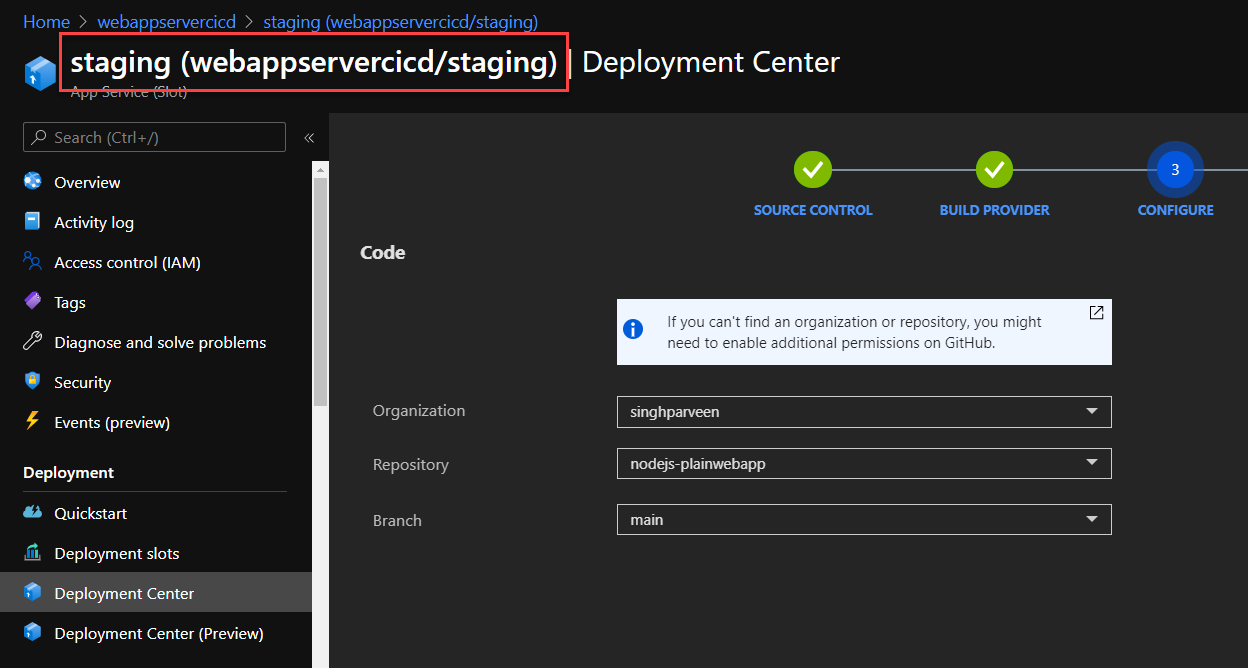Open the Branch dropdown set to main

[1091, 519]
